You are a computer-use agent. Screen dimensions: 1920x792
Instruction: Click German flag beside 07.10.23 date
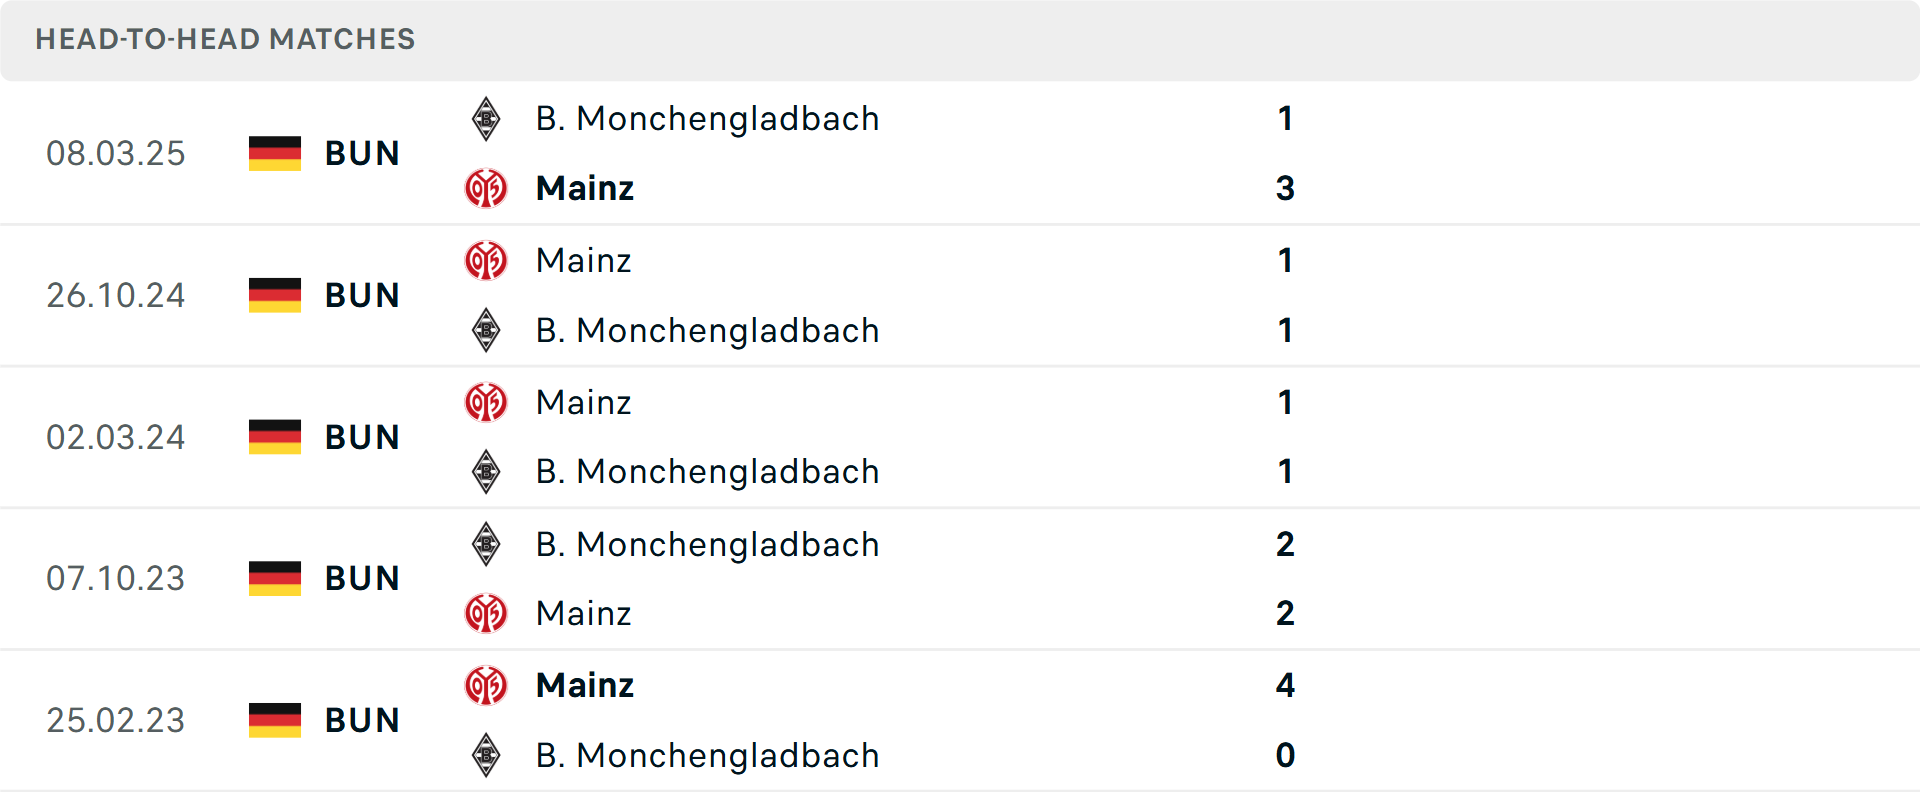(275, 578)
